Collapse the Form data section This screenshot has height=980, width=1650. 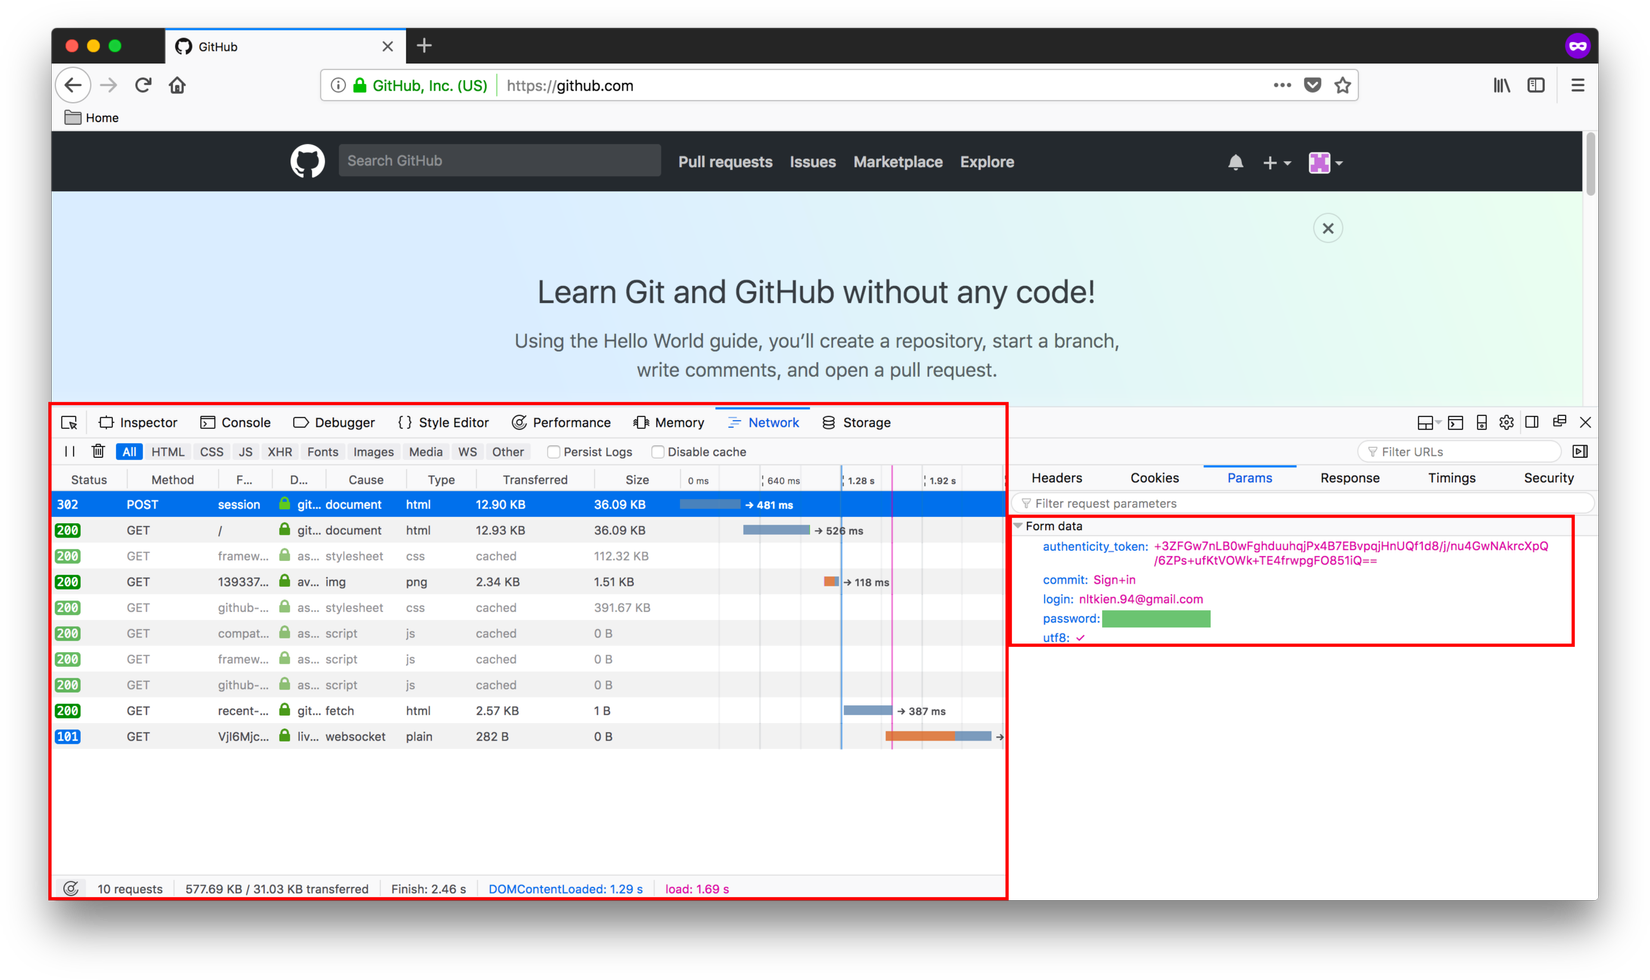click(1019, 526)
